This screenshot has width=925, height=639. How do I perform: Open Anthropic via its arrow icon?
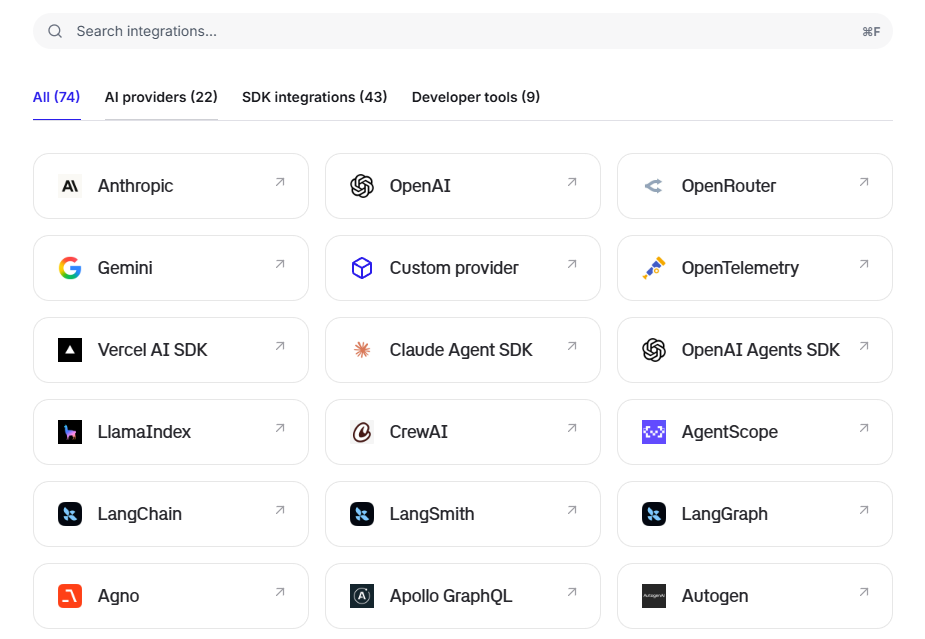coord(280,182)
